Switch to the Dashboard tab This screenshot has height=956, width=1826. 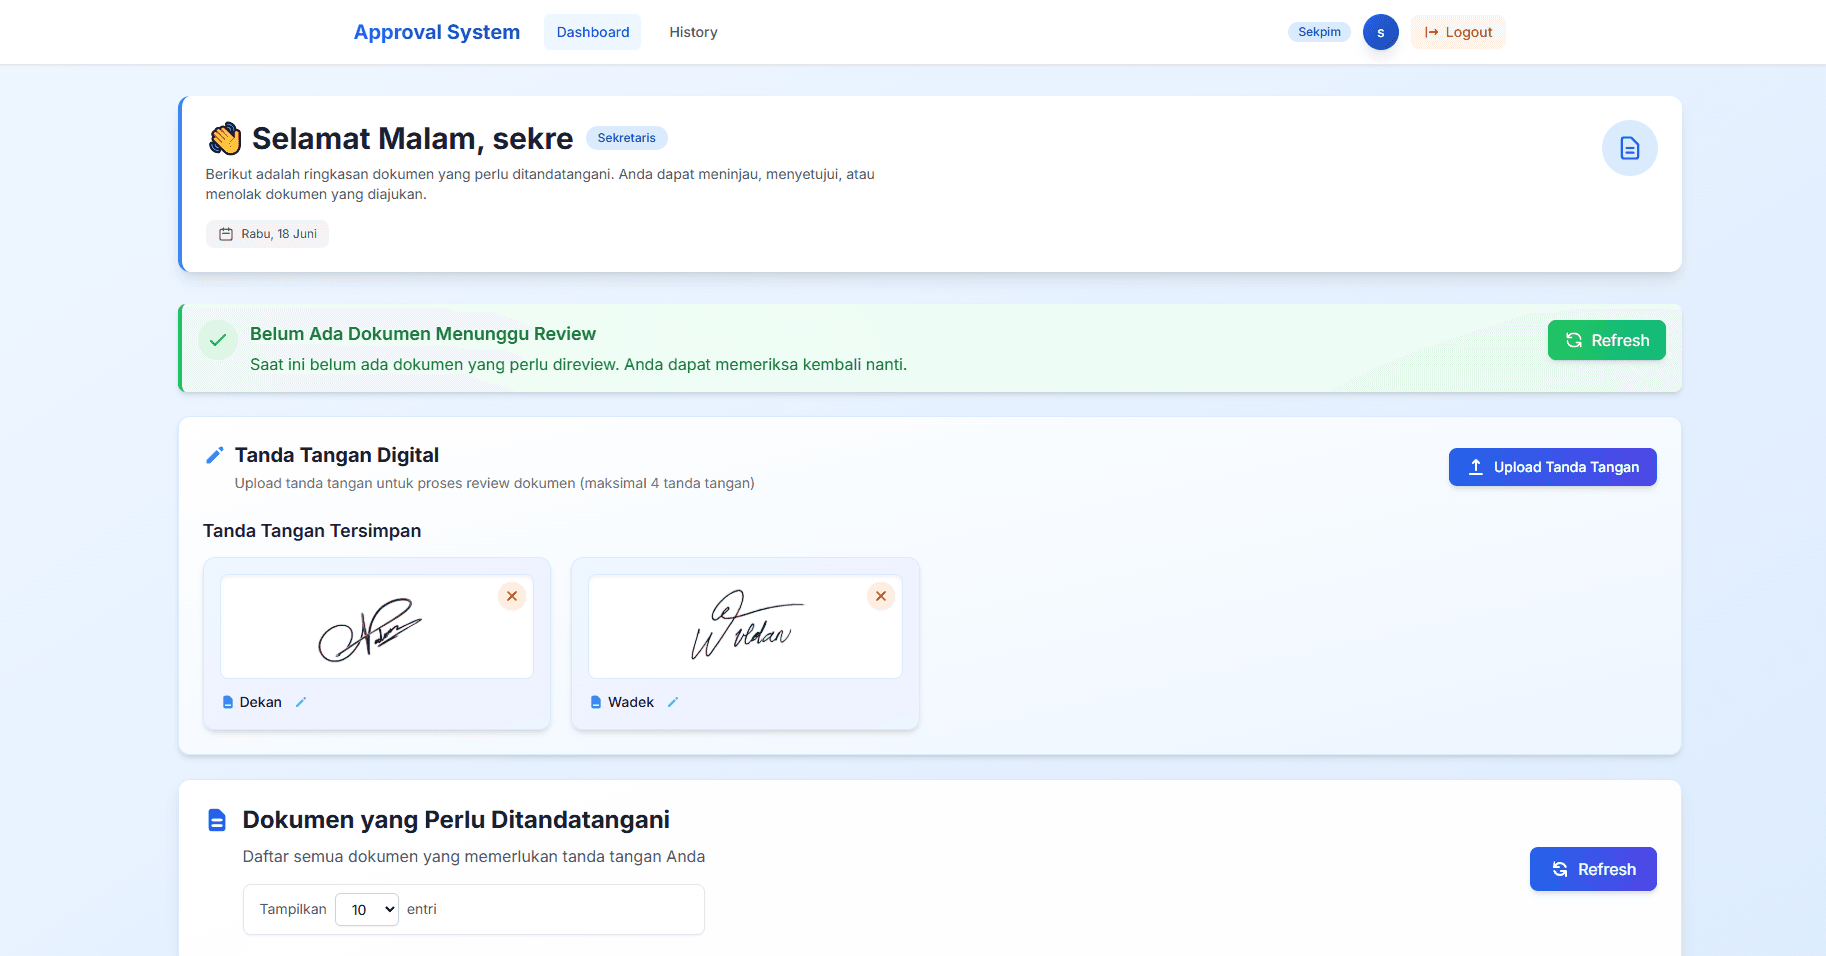(592, 31)
